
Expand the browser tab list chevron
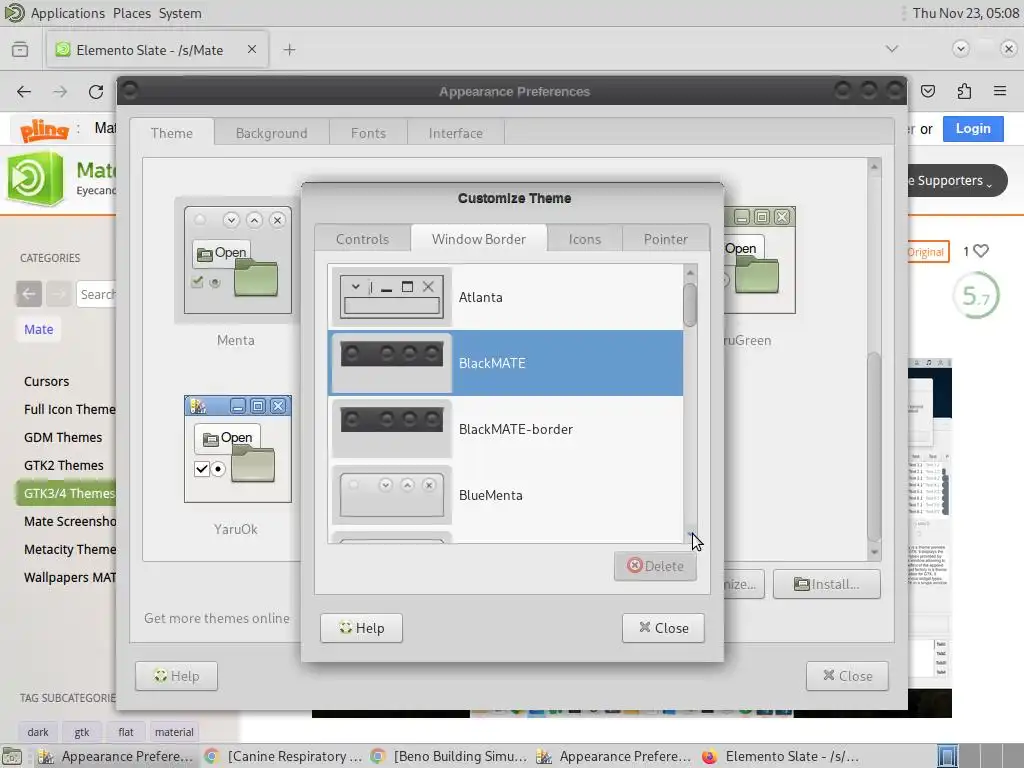(x=892, y=49)
